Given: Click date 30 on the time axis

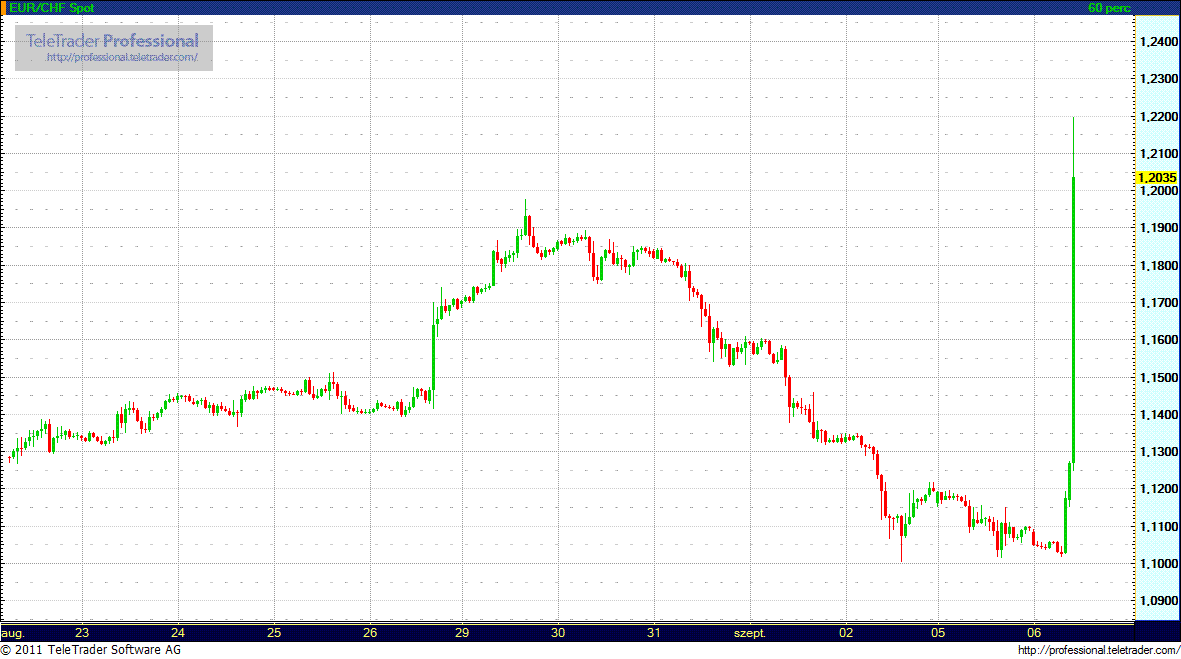Looking at the screenshot, I should [558, 633].
